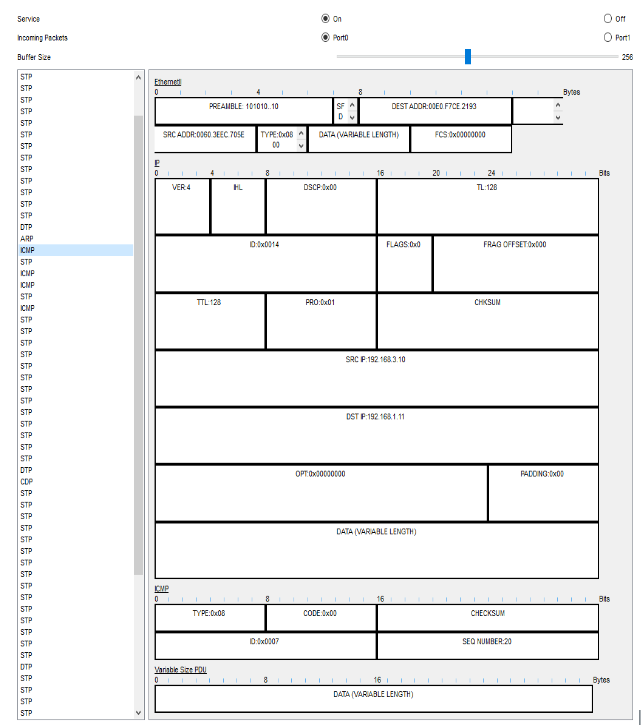The image size is (643, 725).
Task: Click the IP section heading
Action: [x=157, y=163]
